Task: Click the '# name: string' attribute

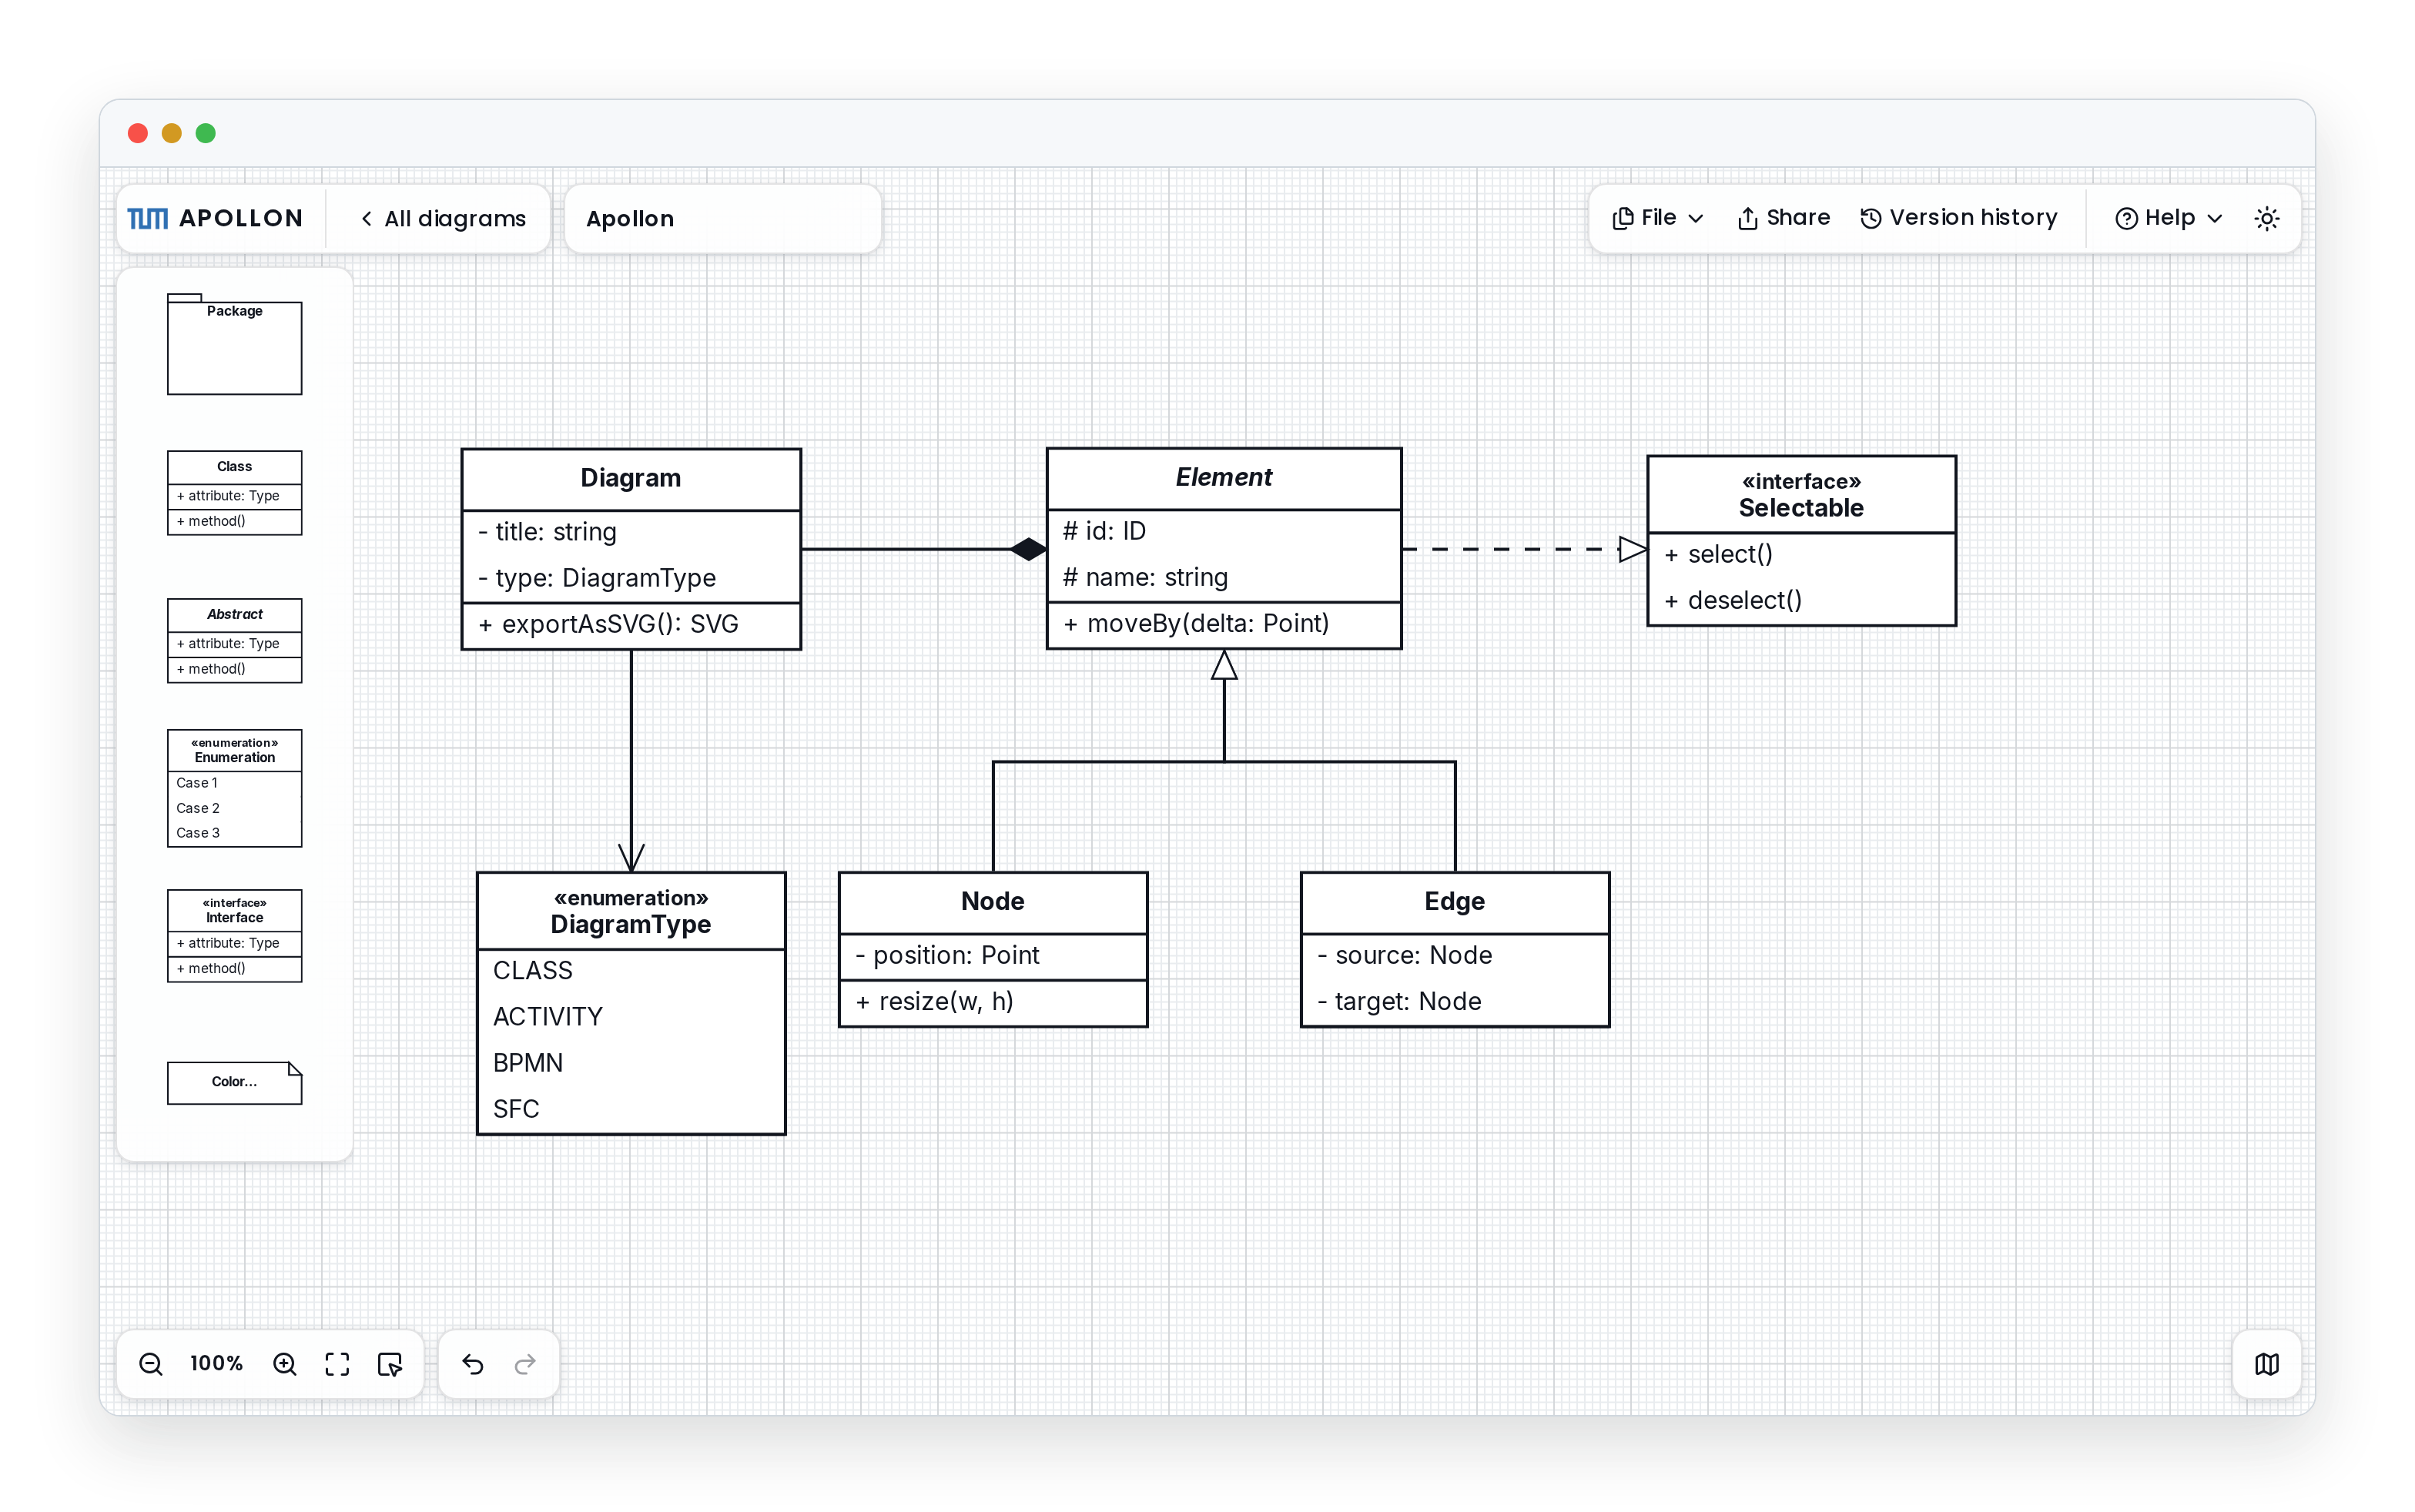Action: tap(1224, 577)
